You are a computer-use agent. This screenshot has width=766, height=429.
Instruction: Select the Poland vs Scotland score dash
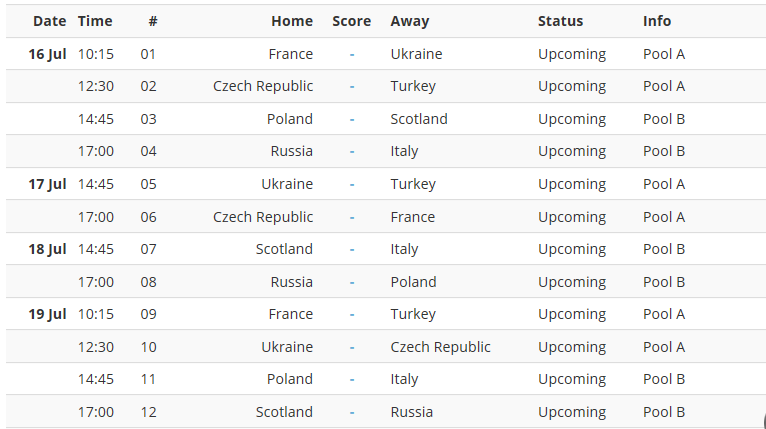tap(352, 119)
